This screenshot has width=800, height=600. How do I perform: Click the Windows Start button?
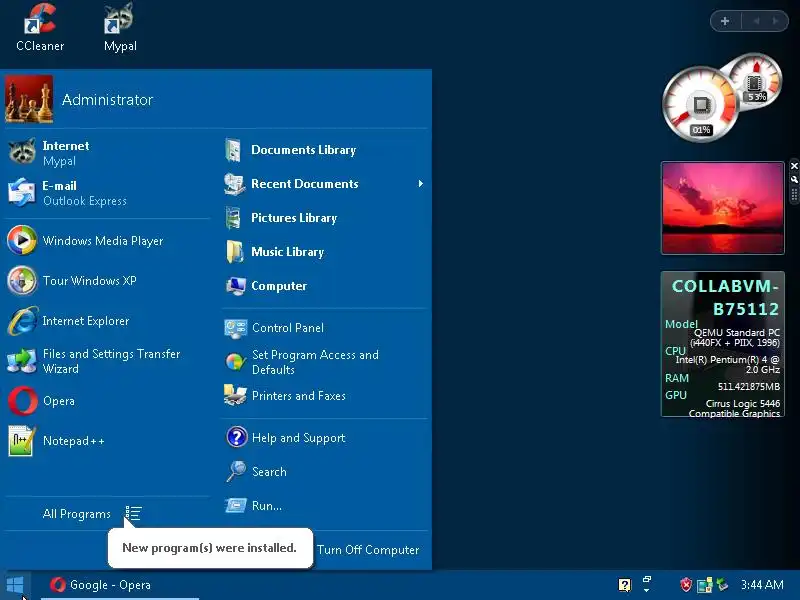point(15,585)
